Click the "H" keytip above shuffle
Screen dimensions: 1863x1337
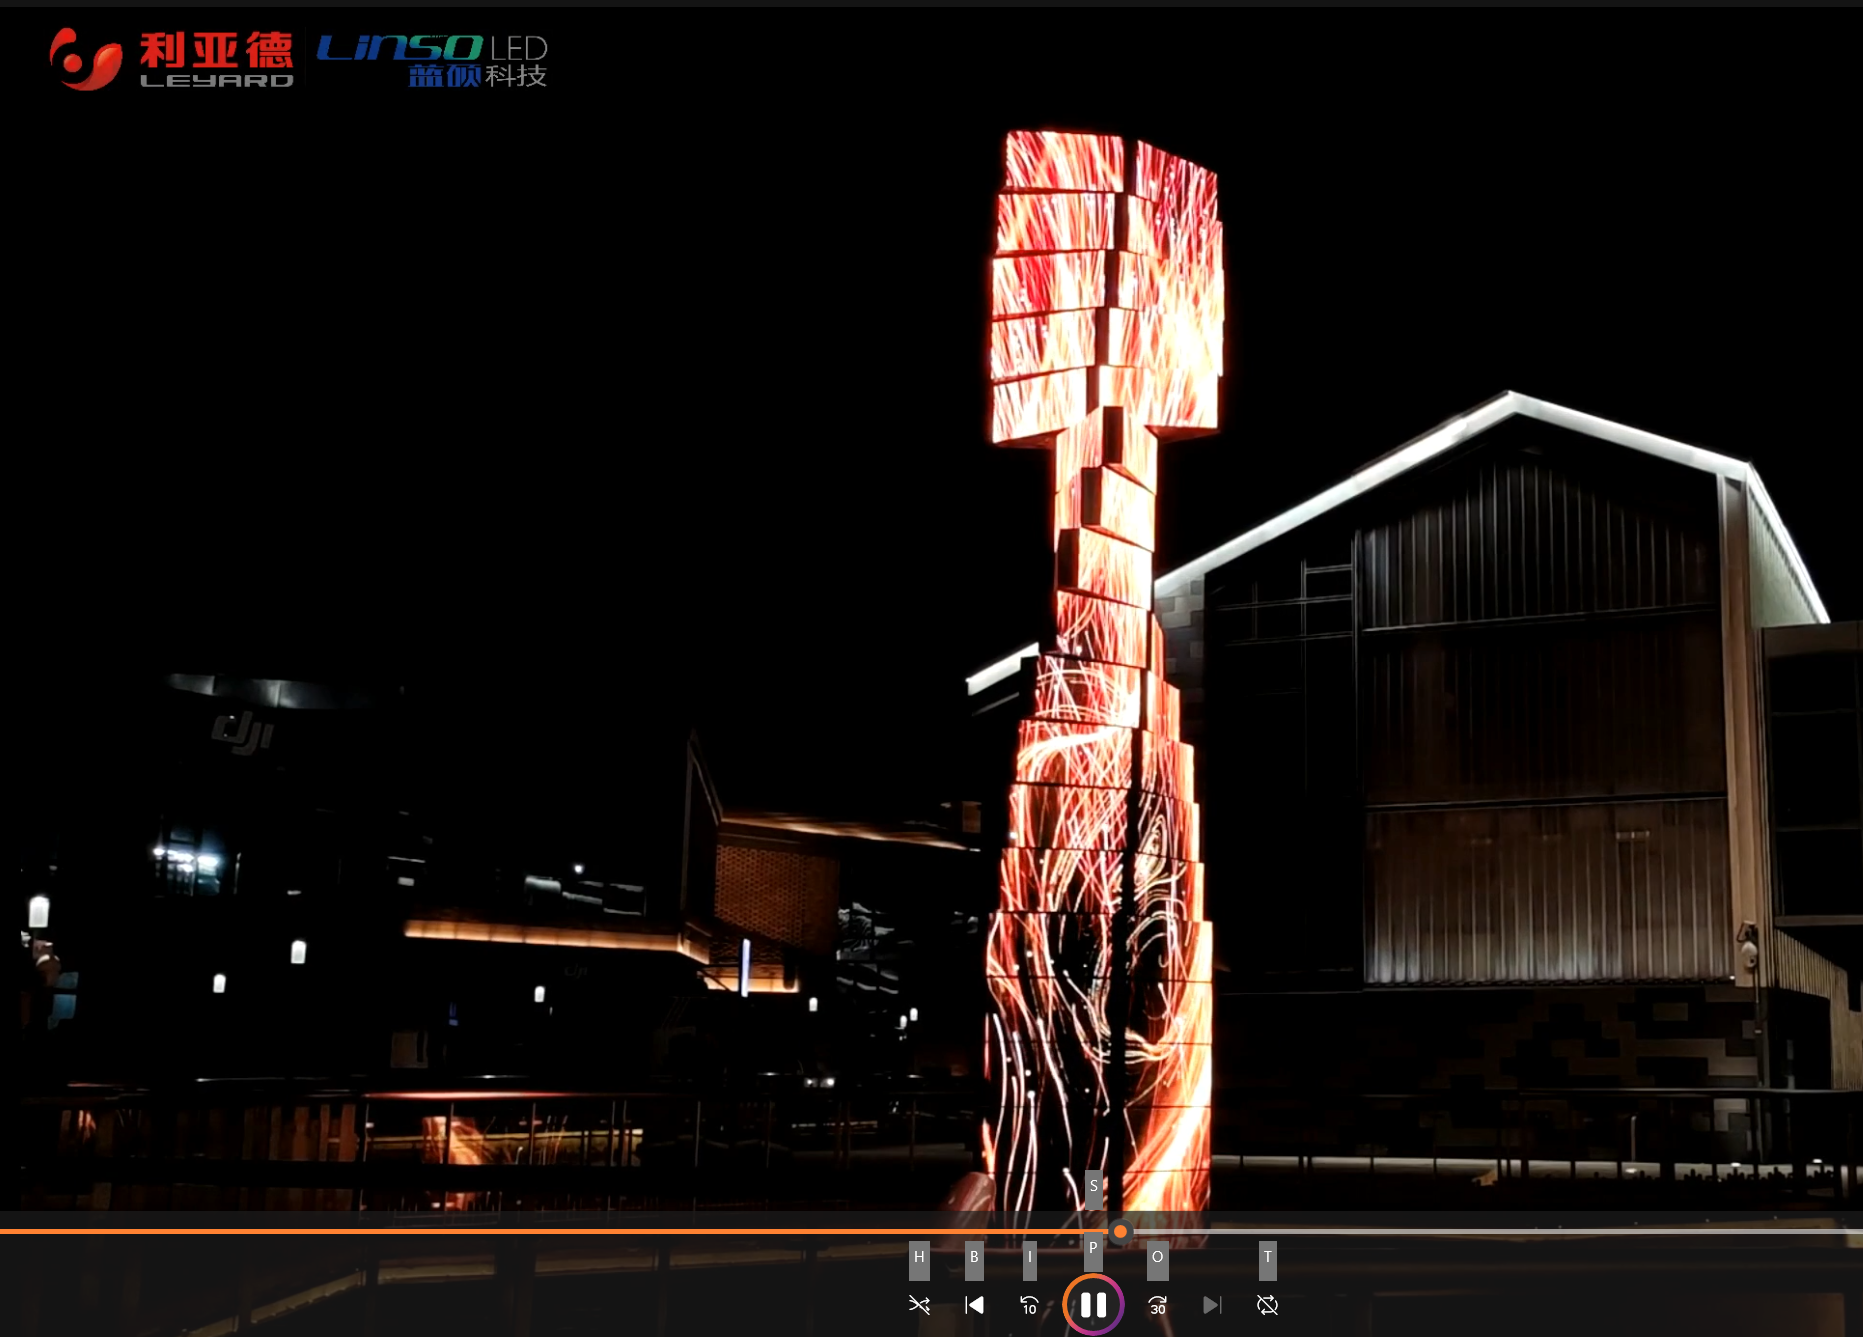click(919, 1258)
